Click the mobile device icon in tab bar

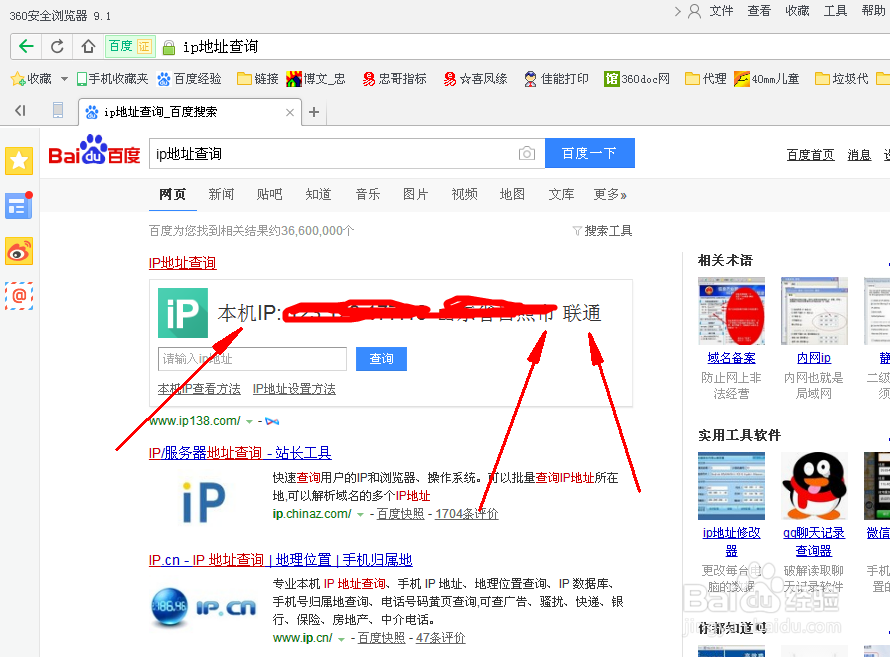pyautogui.click(x=58, y=110)
